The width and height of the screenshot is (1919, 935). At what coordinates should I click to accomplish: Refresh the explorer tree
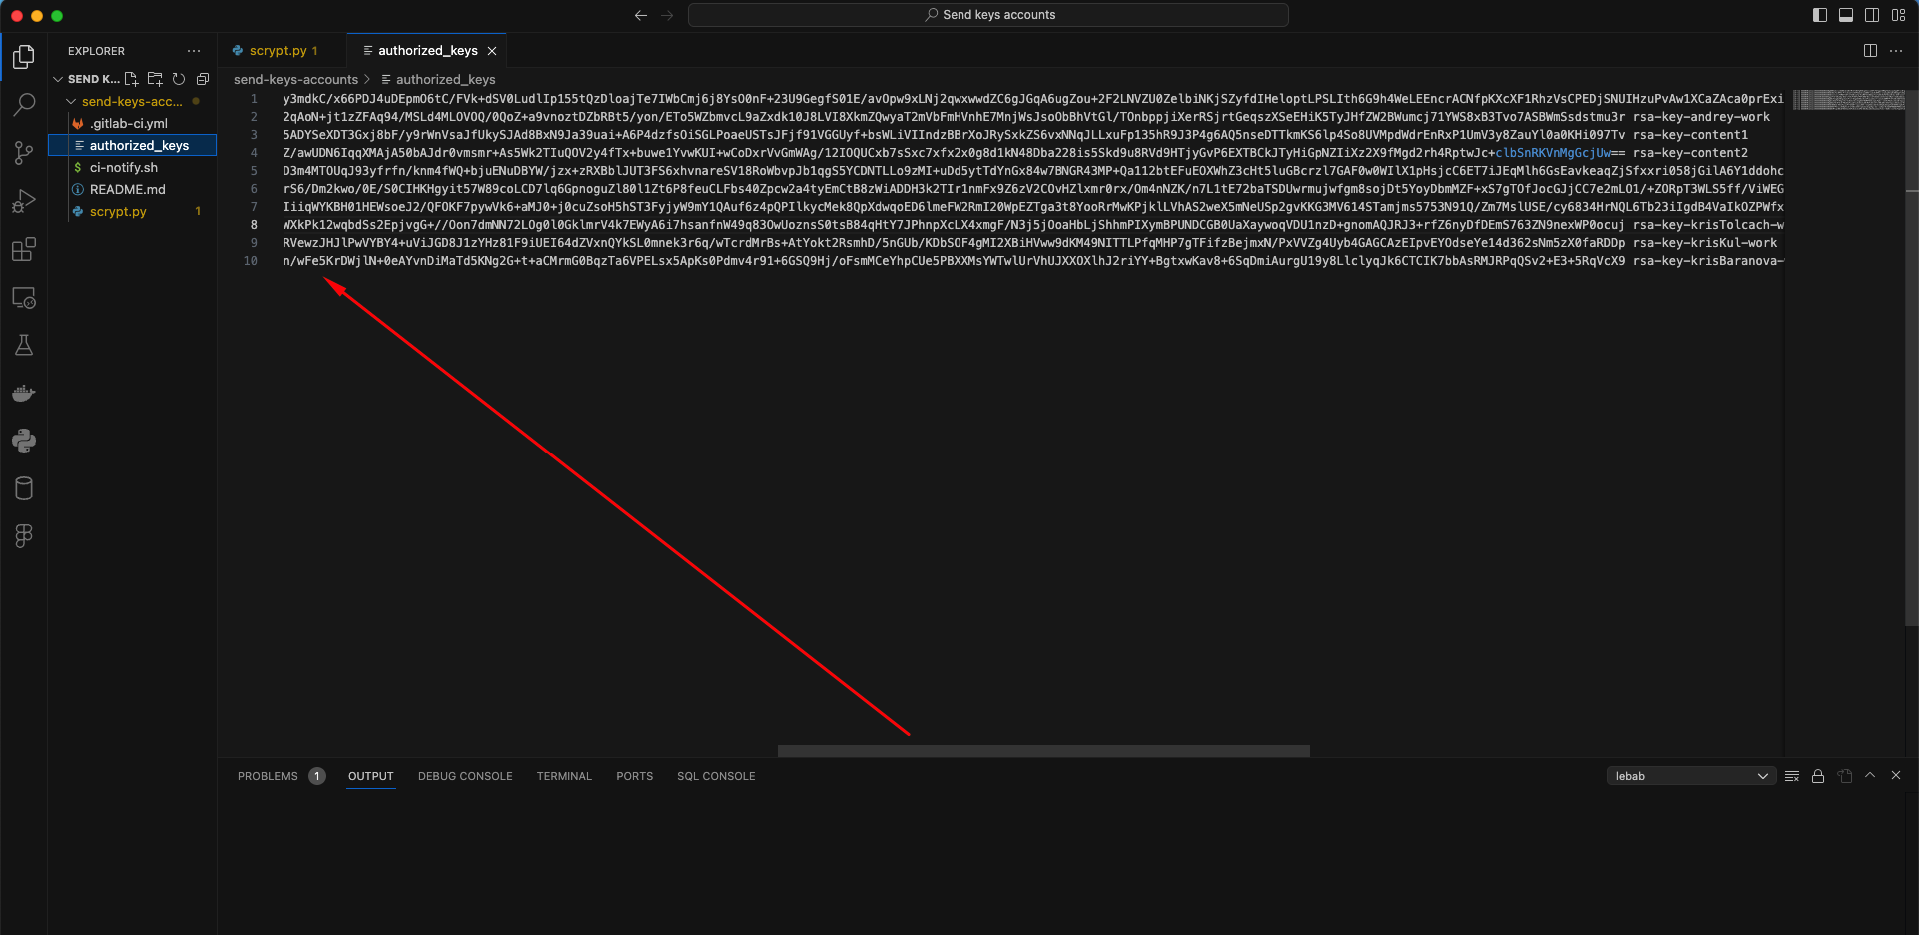point(179,79)
